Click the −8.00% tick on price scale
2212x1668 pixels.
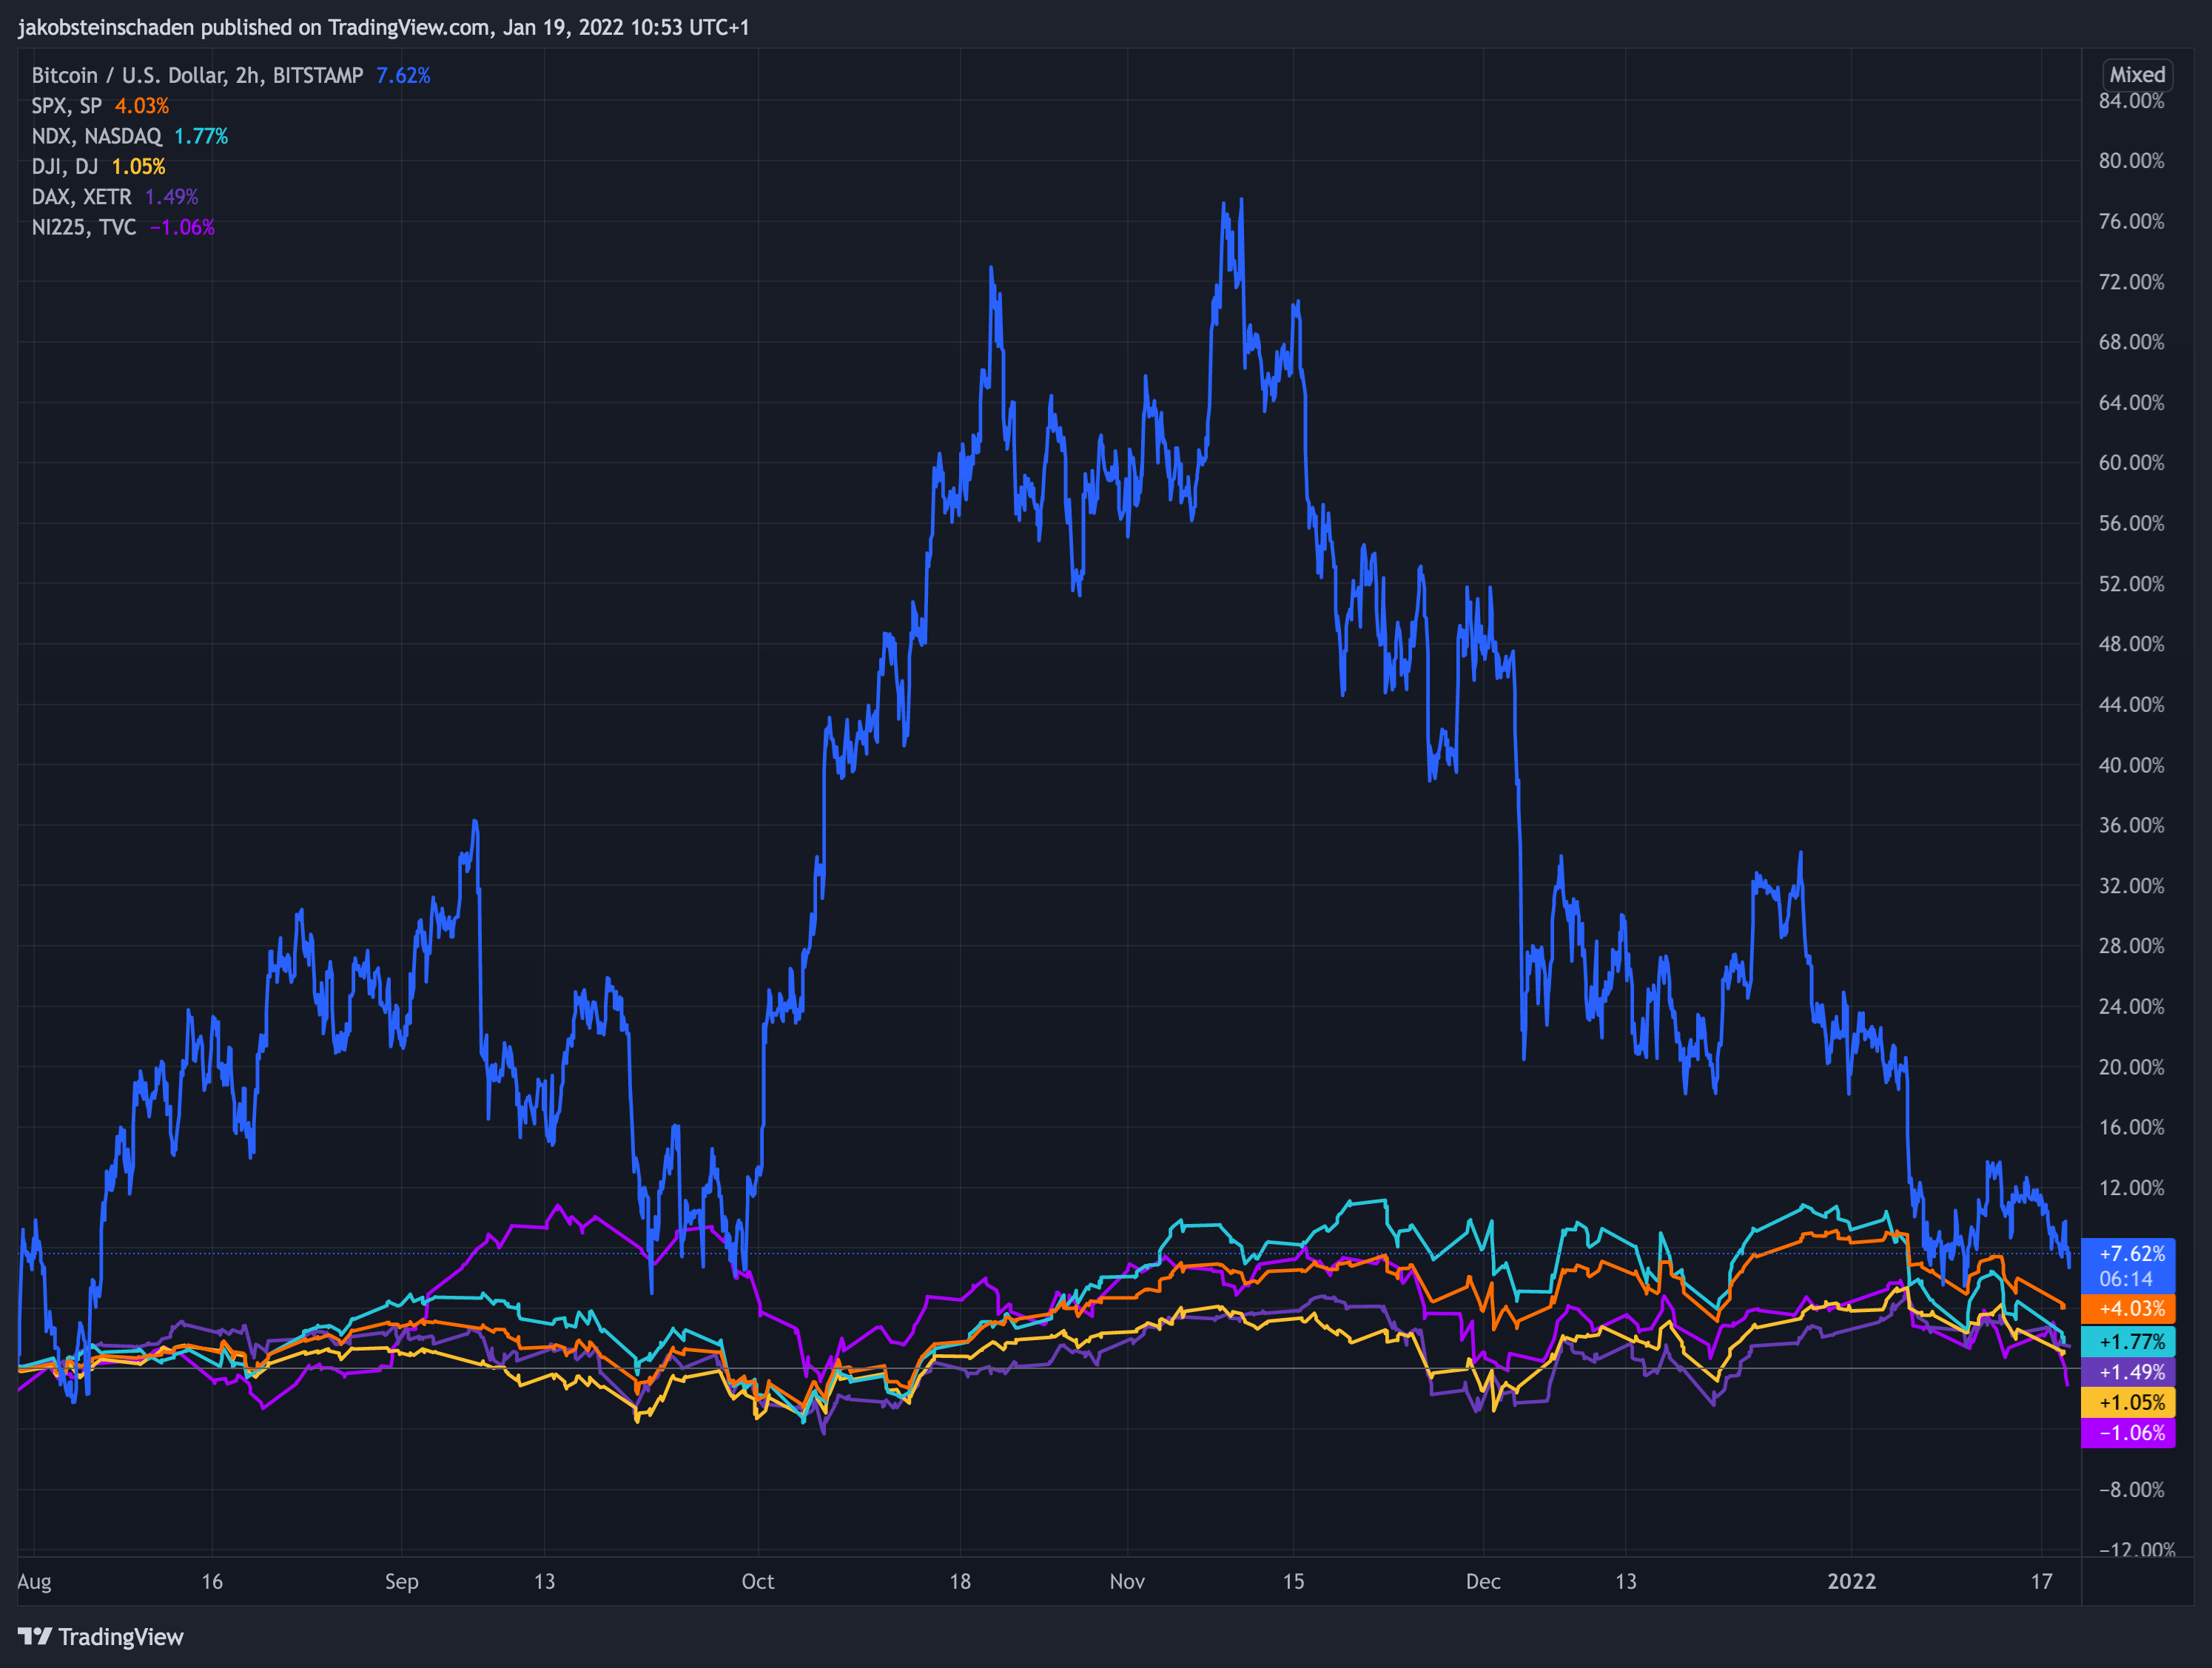(x=2131, y=1490)
